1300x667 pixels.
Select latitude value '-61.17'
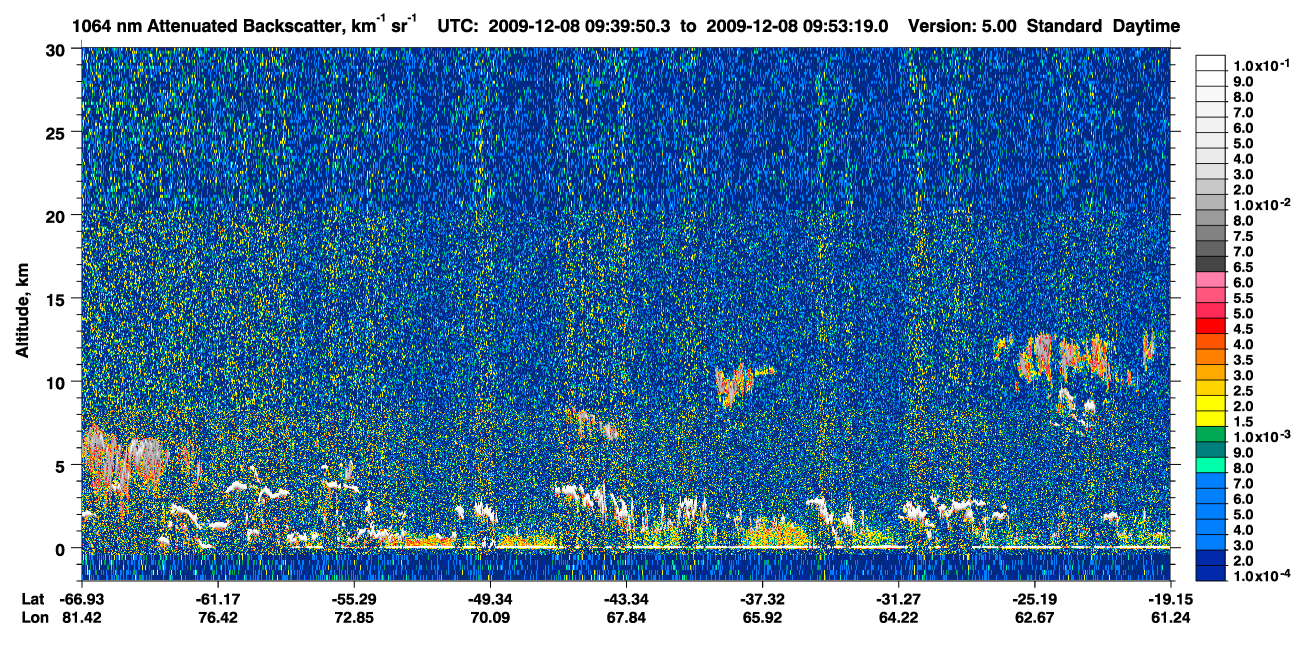217,599
